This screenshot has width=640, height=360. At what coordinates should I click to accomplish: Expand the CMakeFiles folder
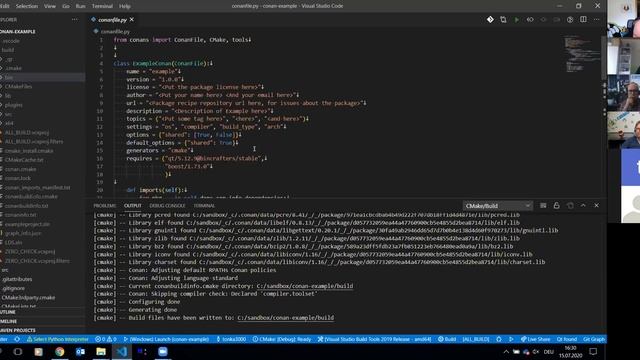(42, 87)
